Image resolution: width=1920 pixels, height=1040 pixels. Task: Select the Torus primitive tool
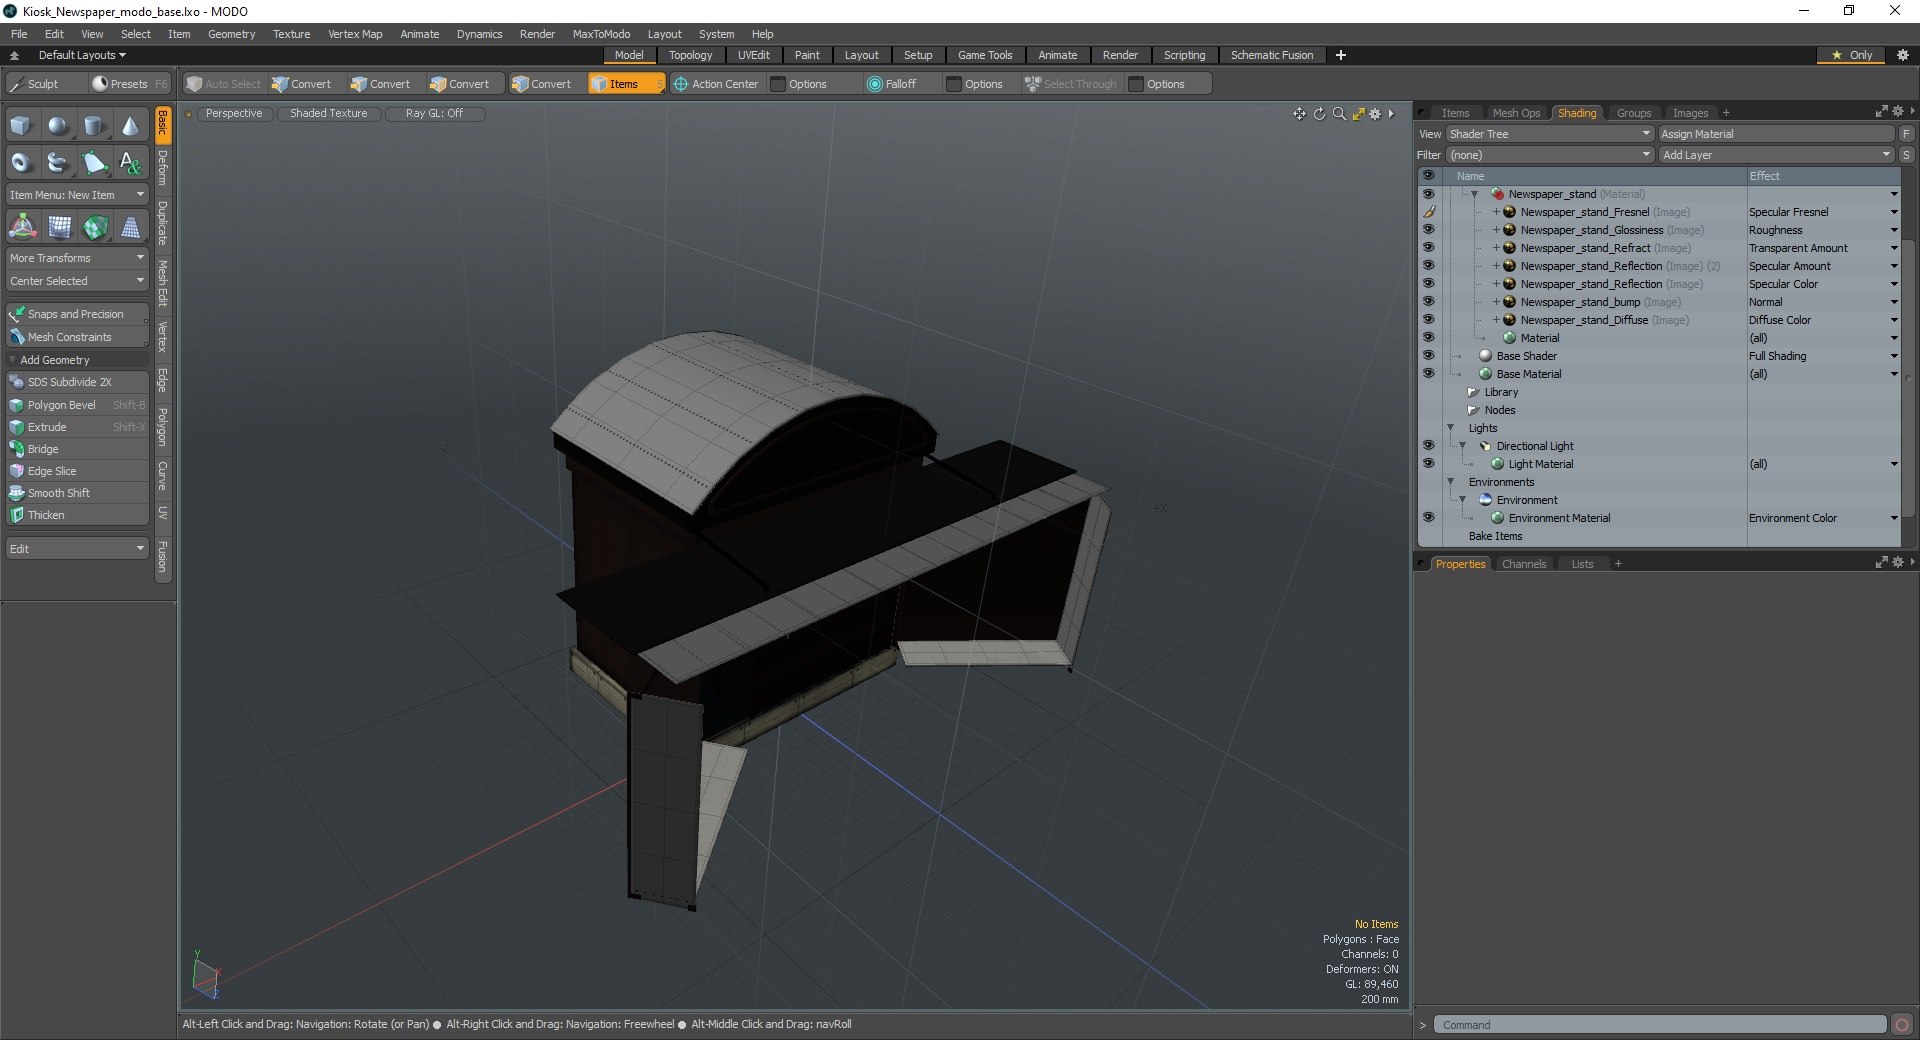[21, 162]
